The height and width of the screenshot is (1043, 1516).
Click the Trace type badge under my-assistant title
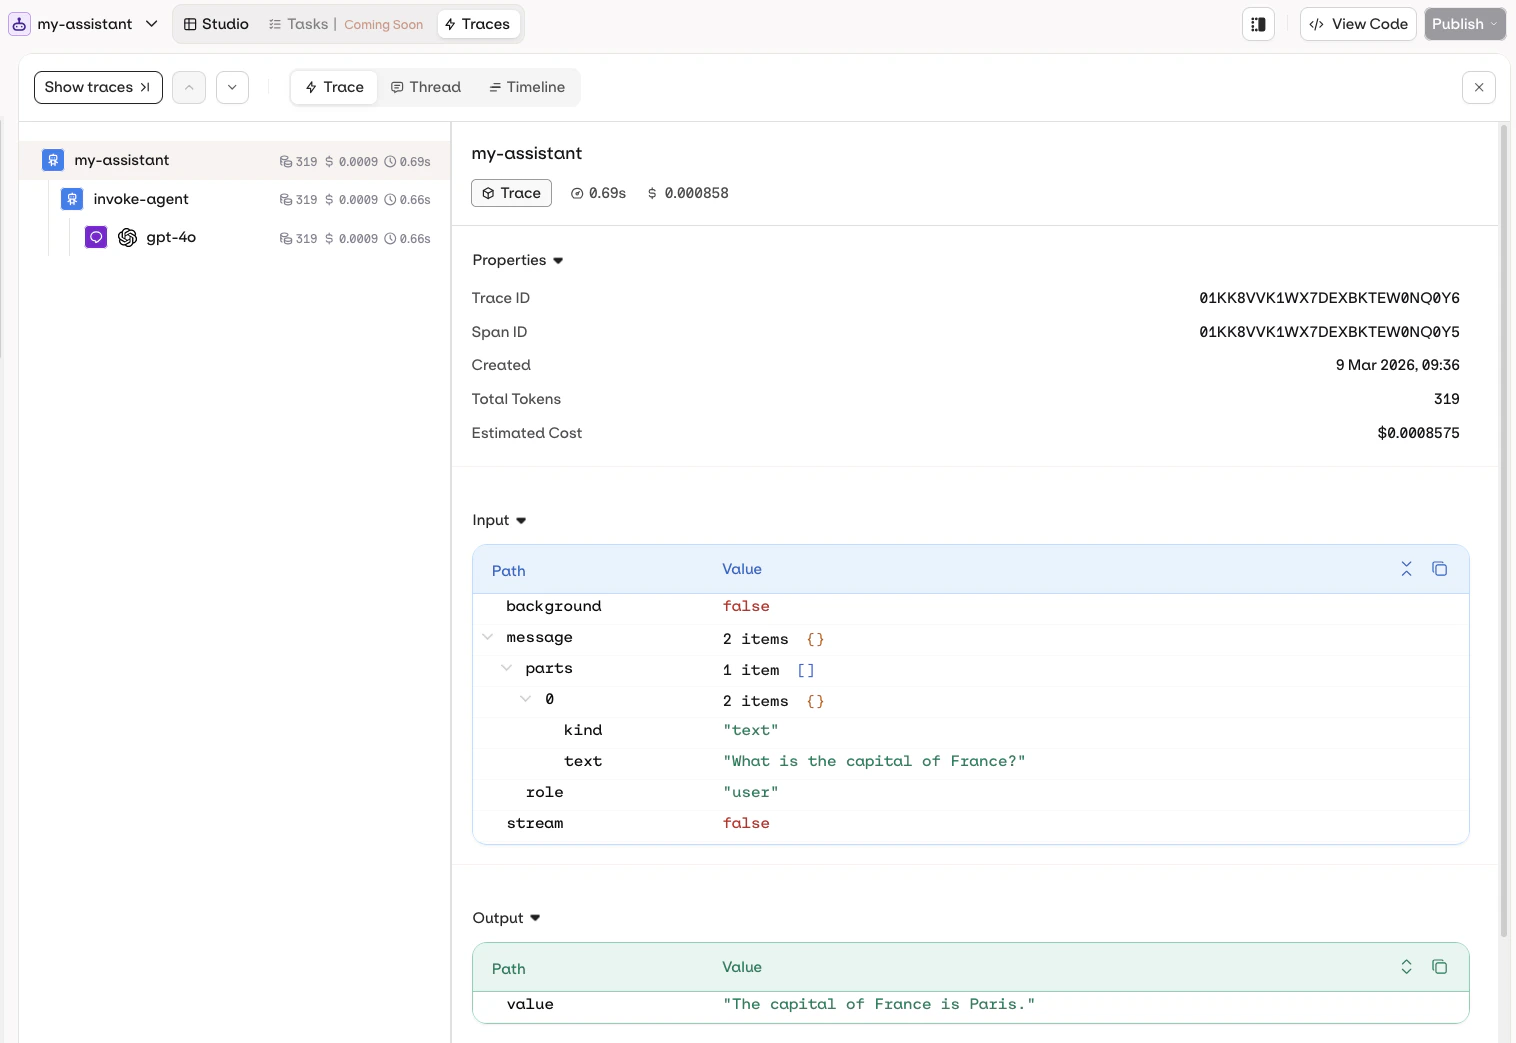511,193
